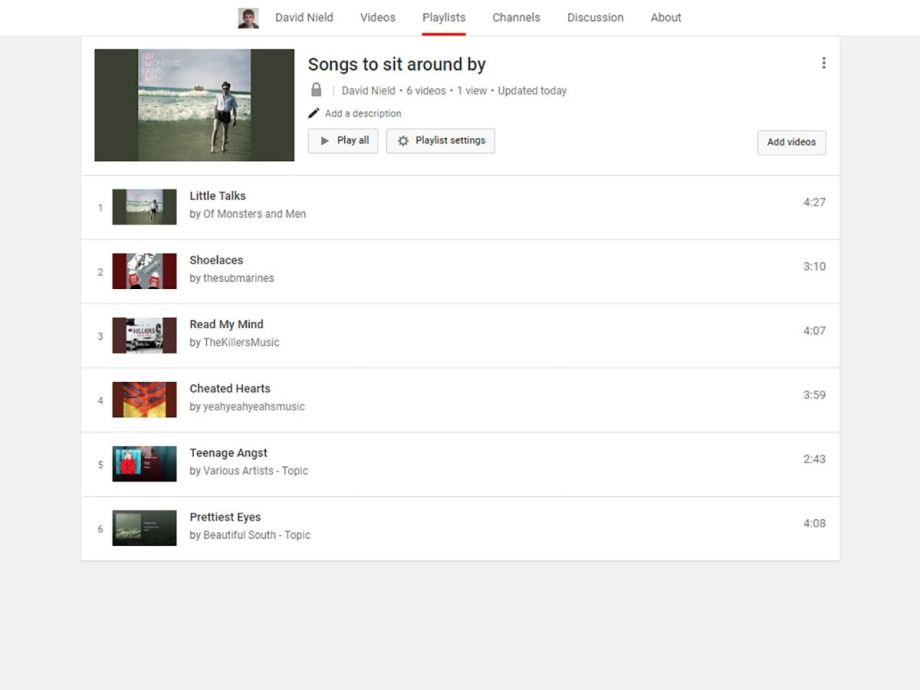Click the pencil icon to add description

pos(313,113)
